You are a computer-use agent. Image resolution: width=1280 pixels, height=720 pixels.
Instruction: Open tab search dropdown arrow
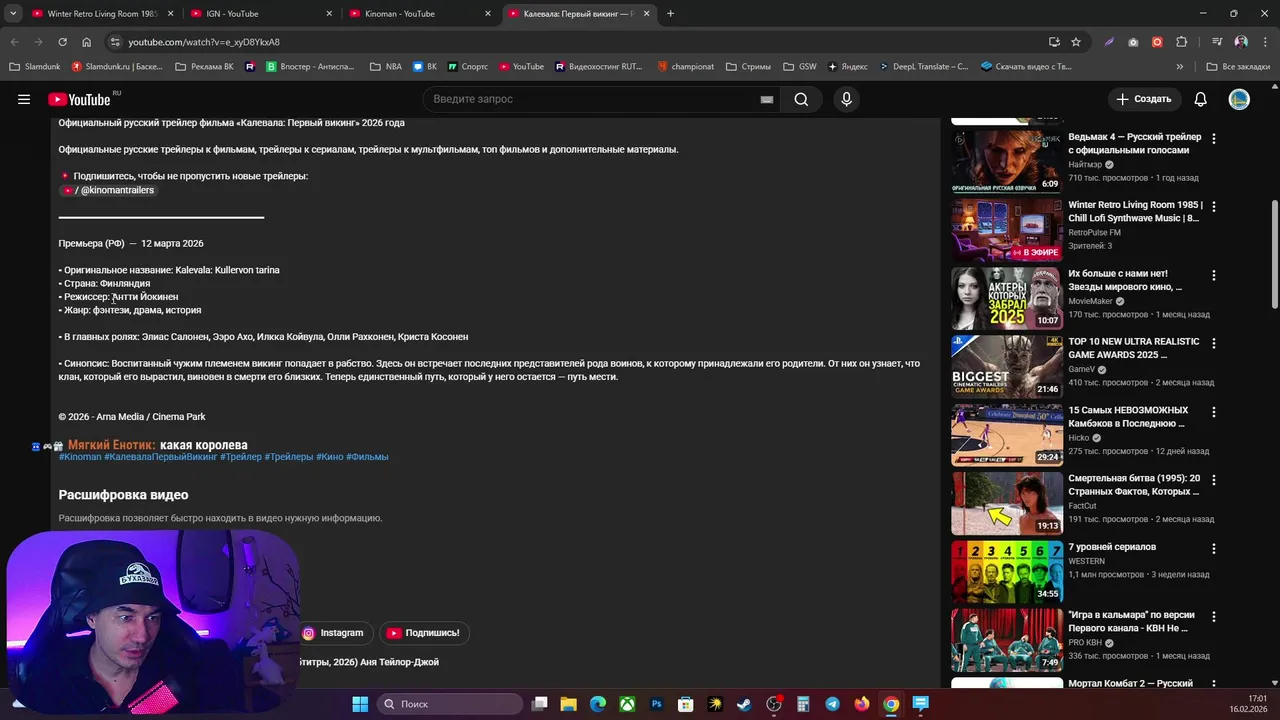[x=13, y=14]
